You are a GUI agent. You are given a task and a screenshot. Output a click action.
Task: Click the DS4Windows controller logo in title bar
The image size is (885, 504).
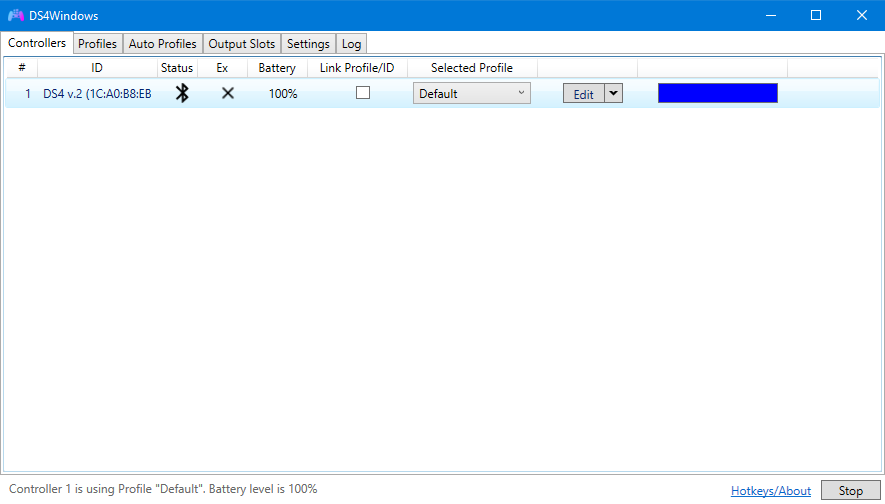[16, 15]
